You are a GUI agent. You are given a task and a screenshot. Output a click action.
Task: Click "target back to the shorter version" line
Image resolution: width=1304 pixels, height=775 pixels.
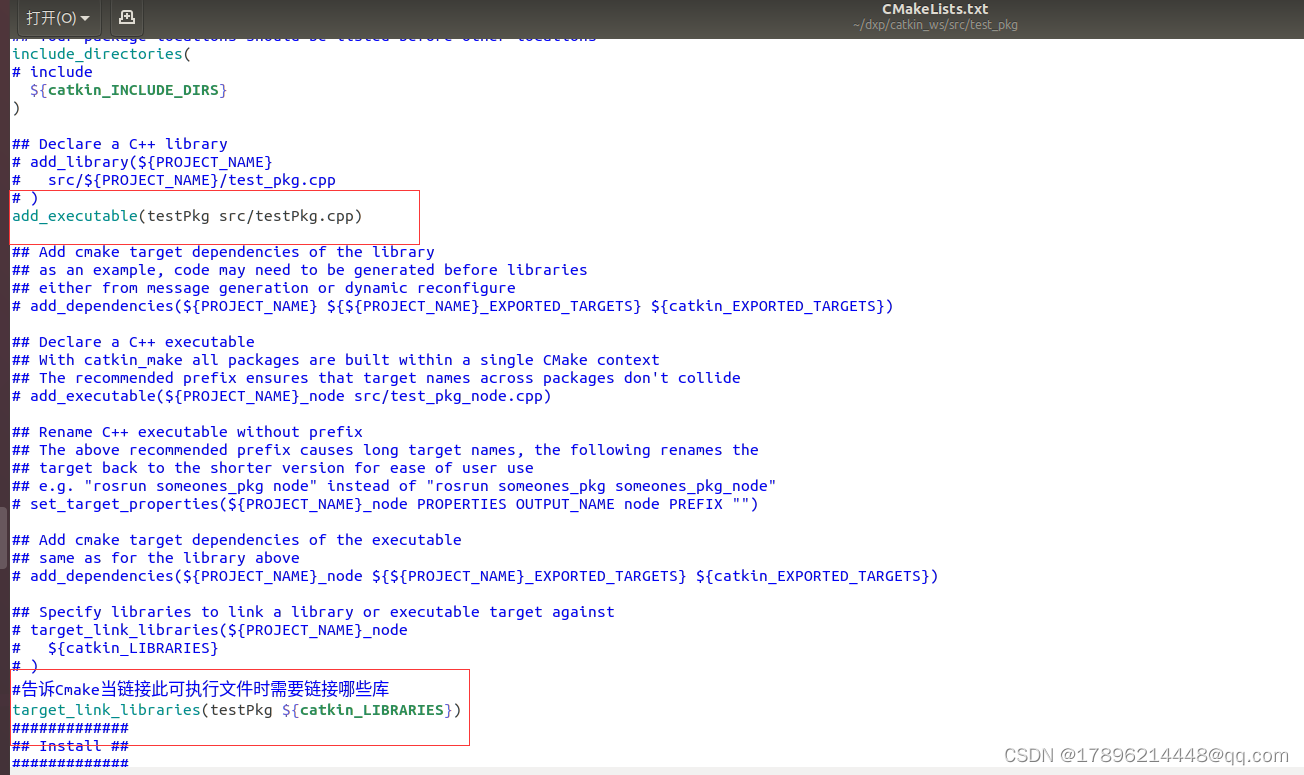point(273,468)
